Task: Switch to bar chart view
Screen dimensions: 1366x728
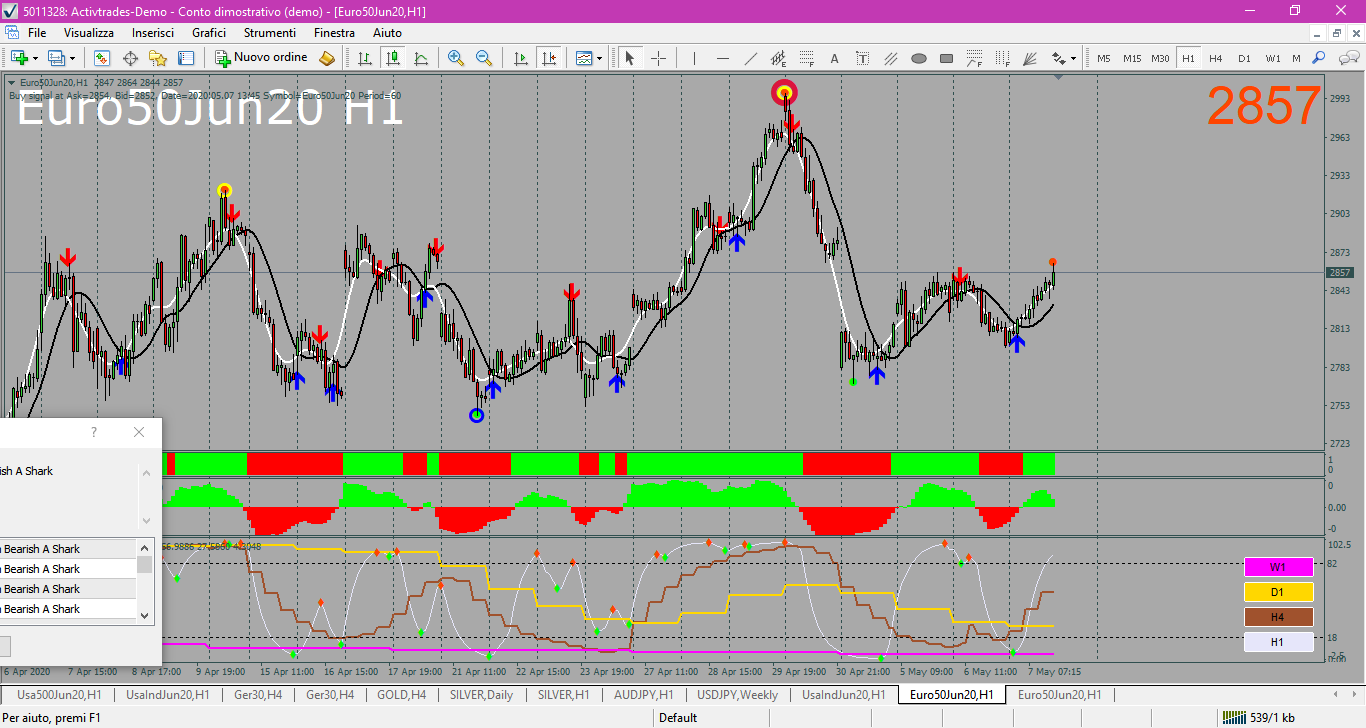Action: 366,58
